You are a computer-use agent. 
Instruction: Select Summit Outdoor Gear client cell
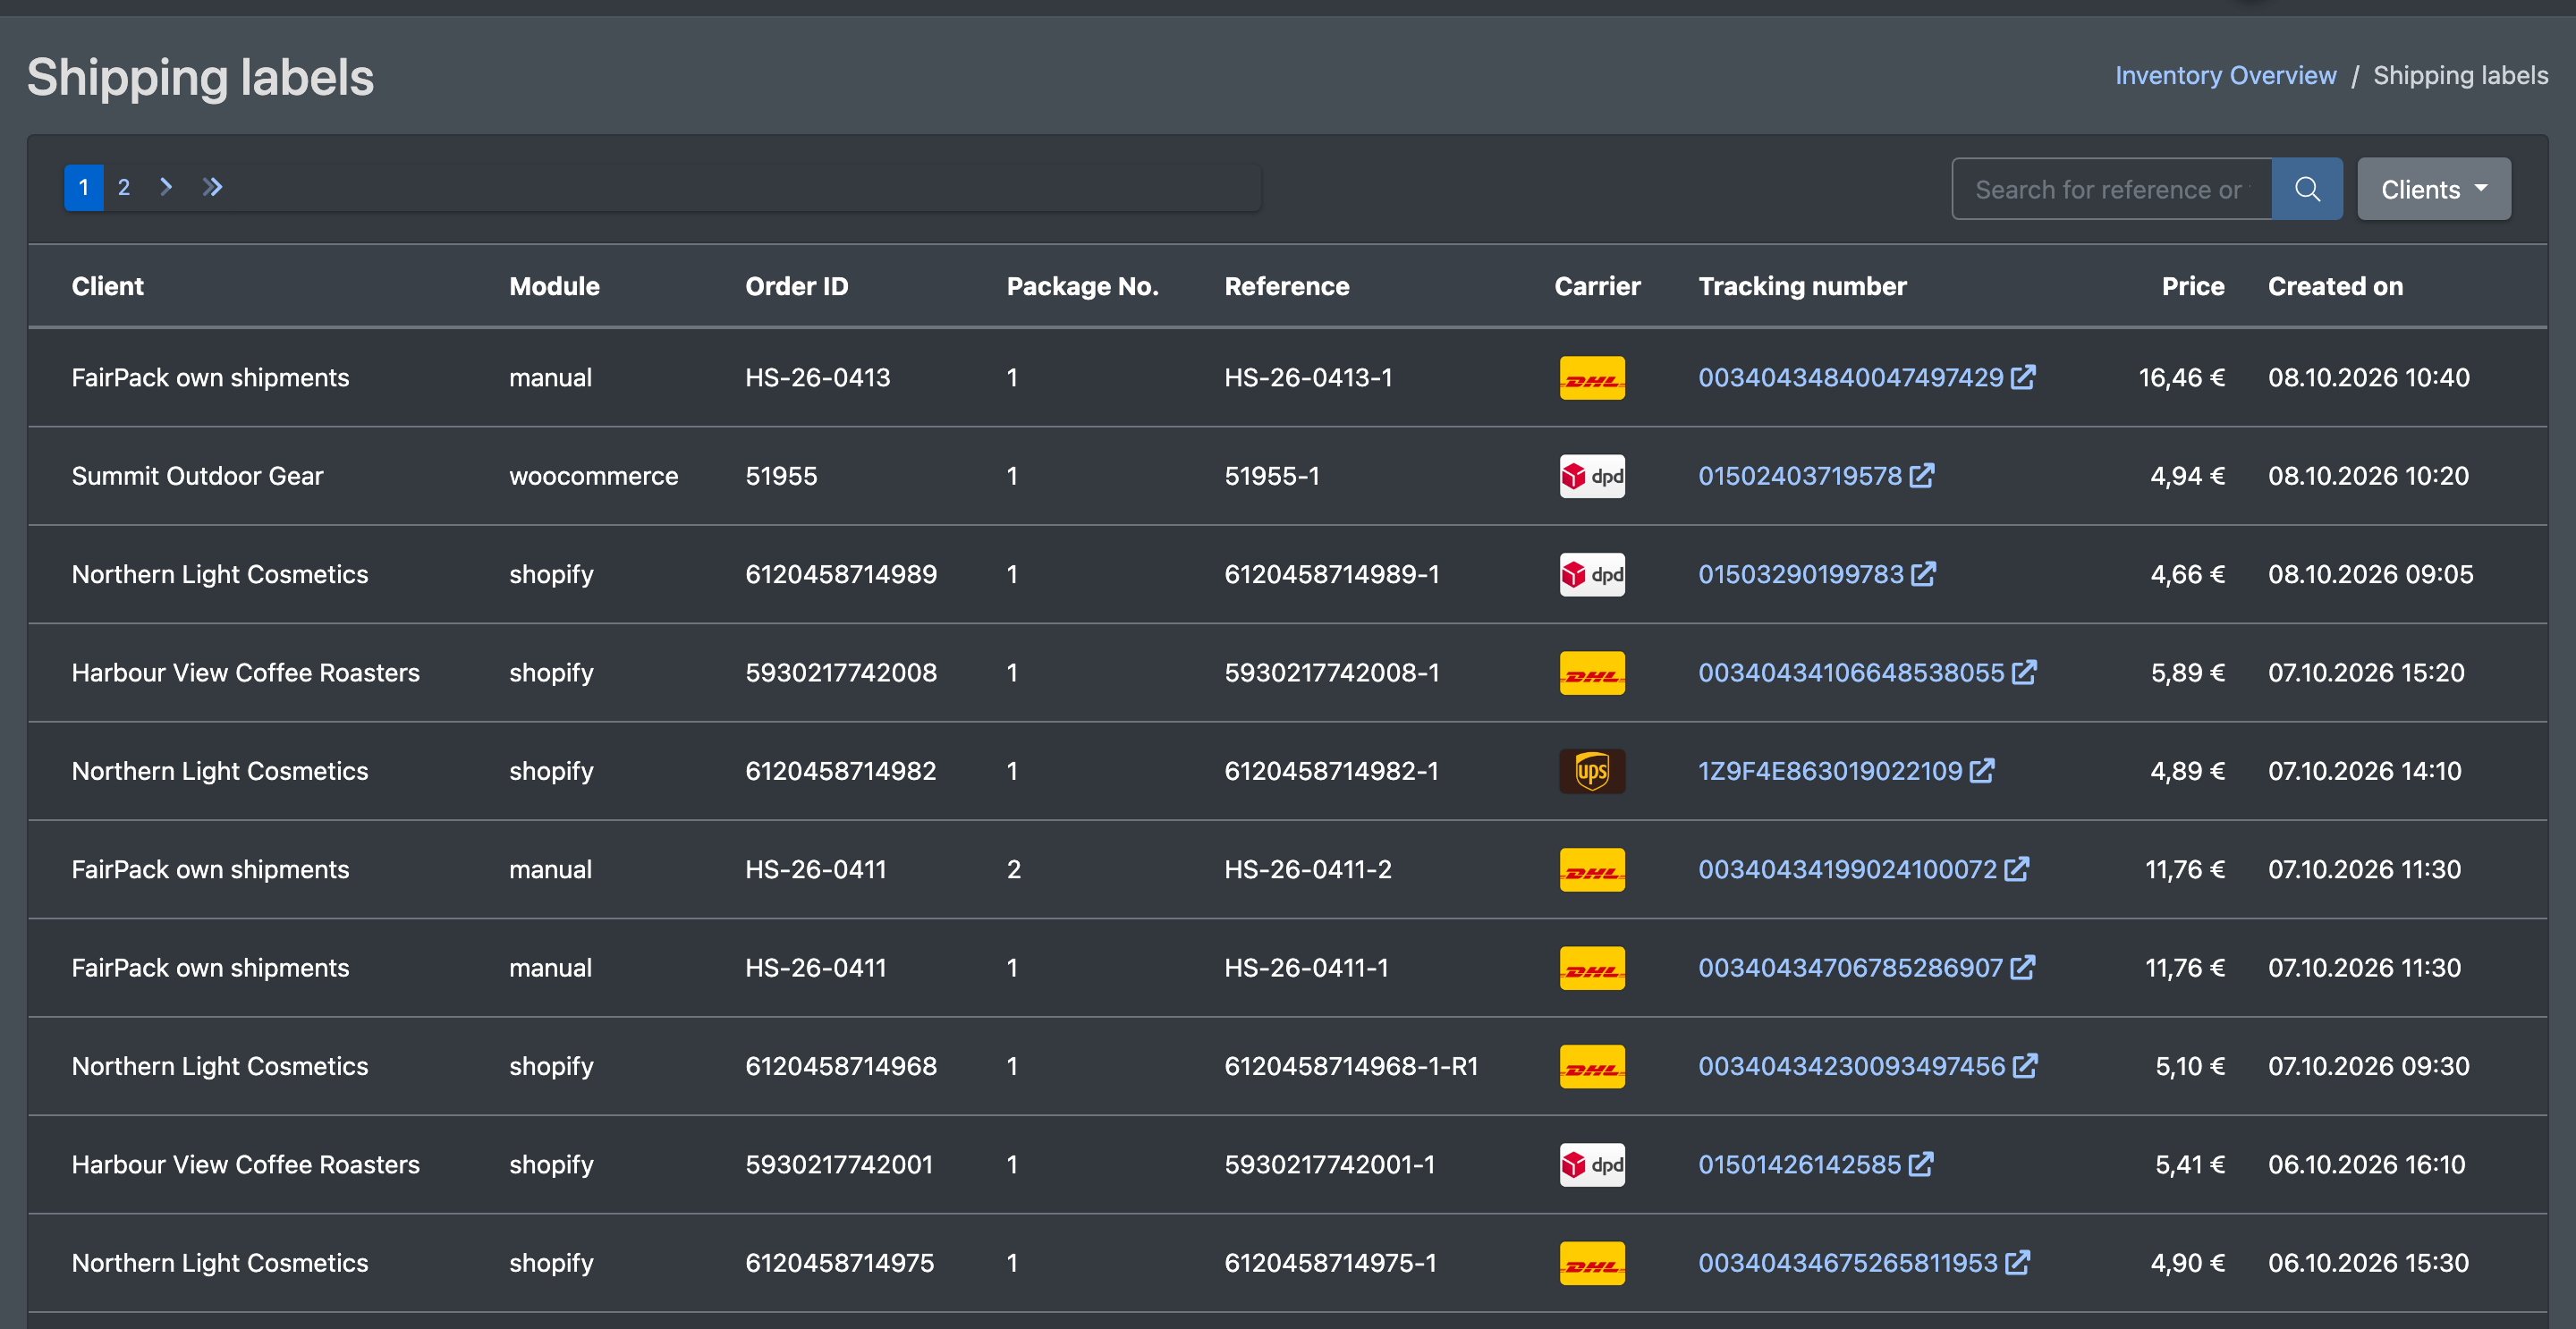[198, 476]
